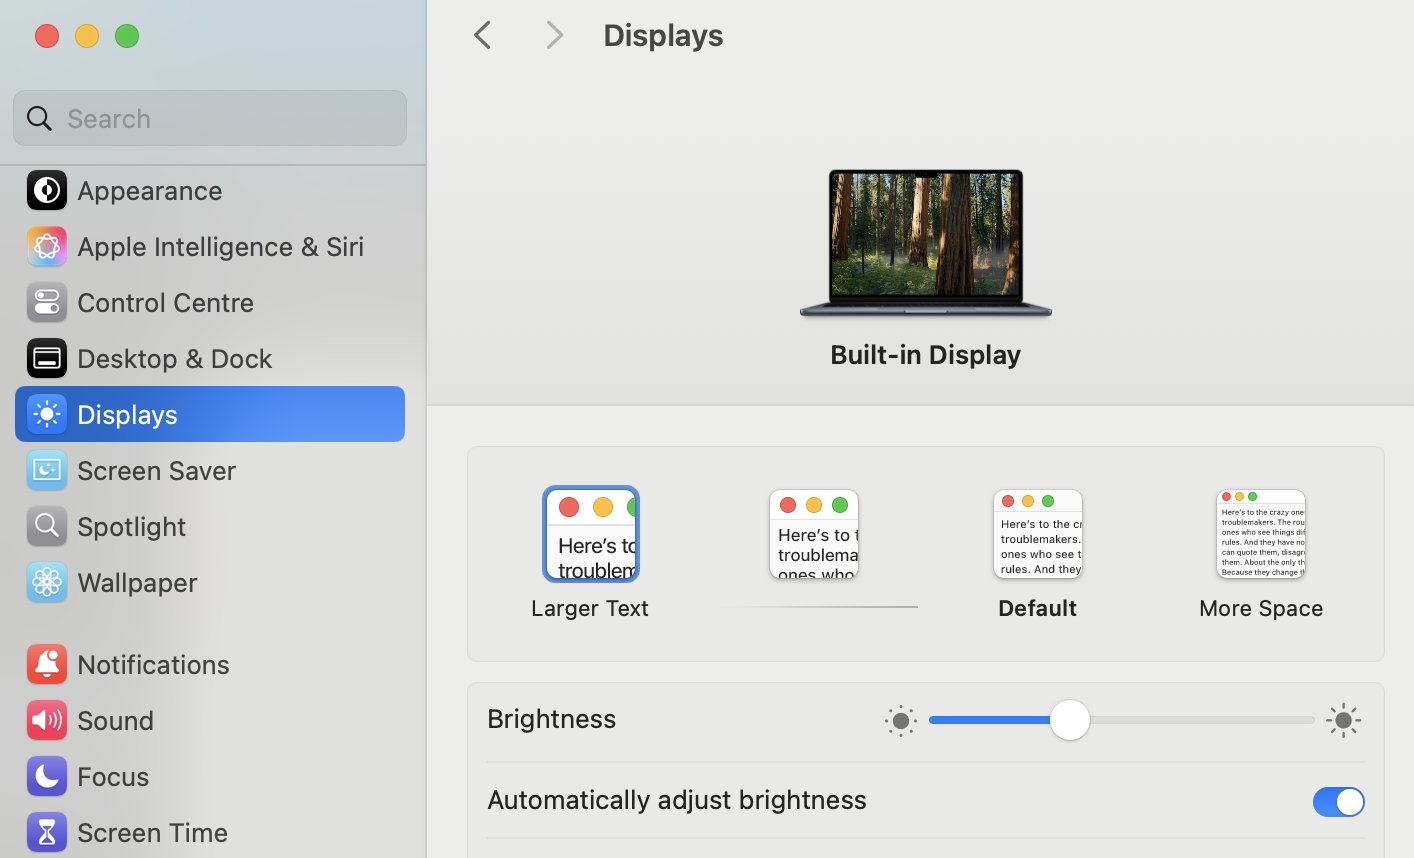Click the search magnifier icon
The image size is (1414, 858).
pyautogui.click(x=40, y=118)
